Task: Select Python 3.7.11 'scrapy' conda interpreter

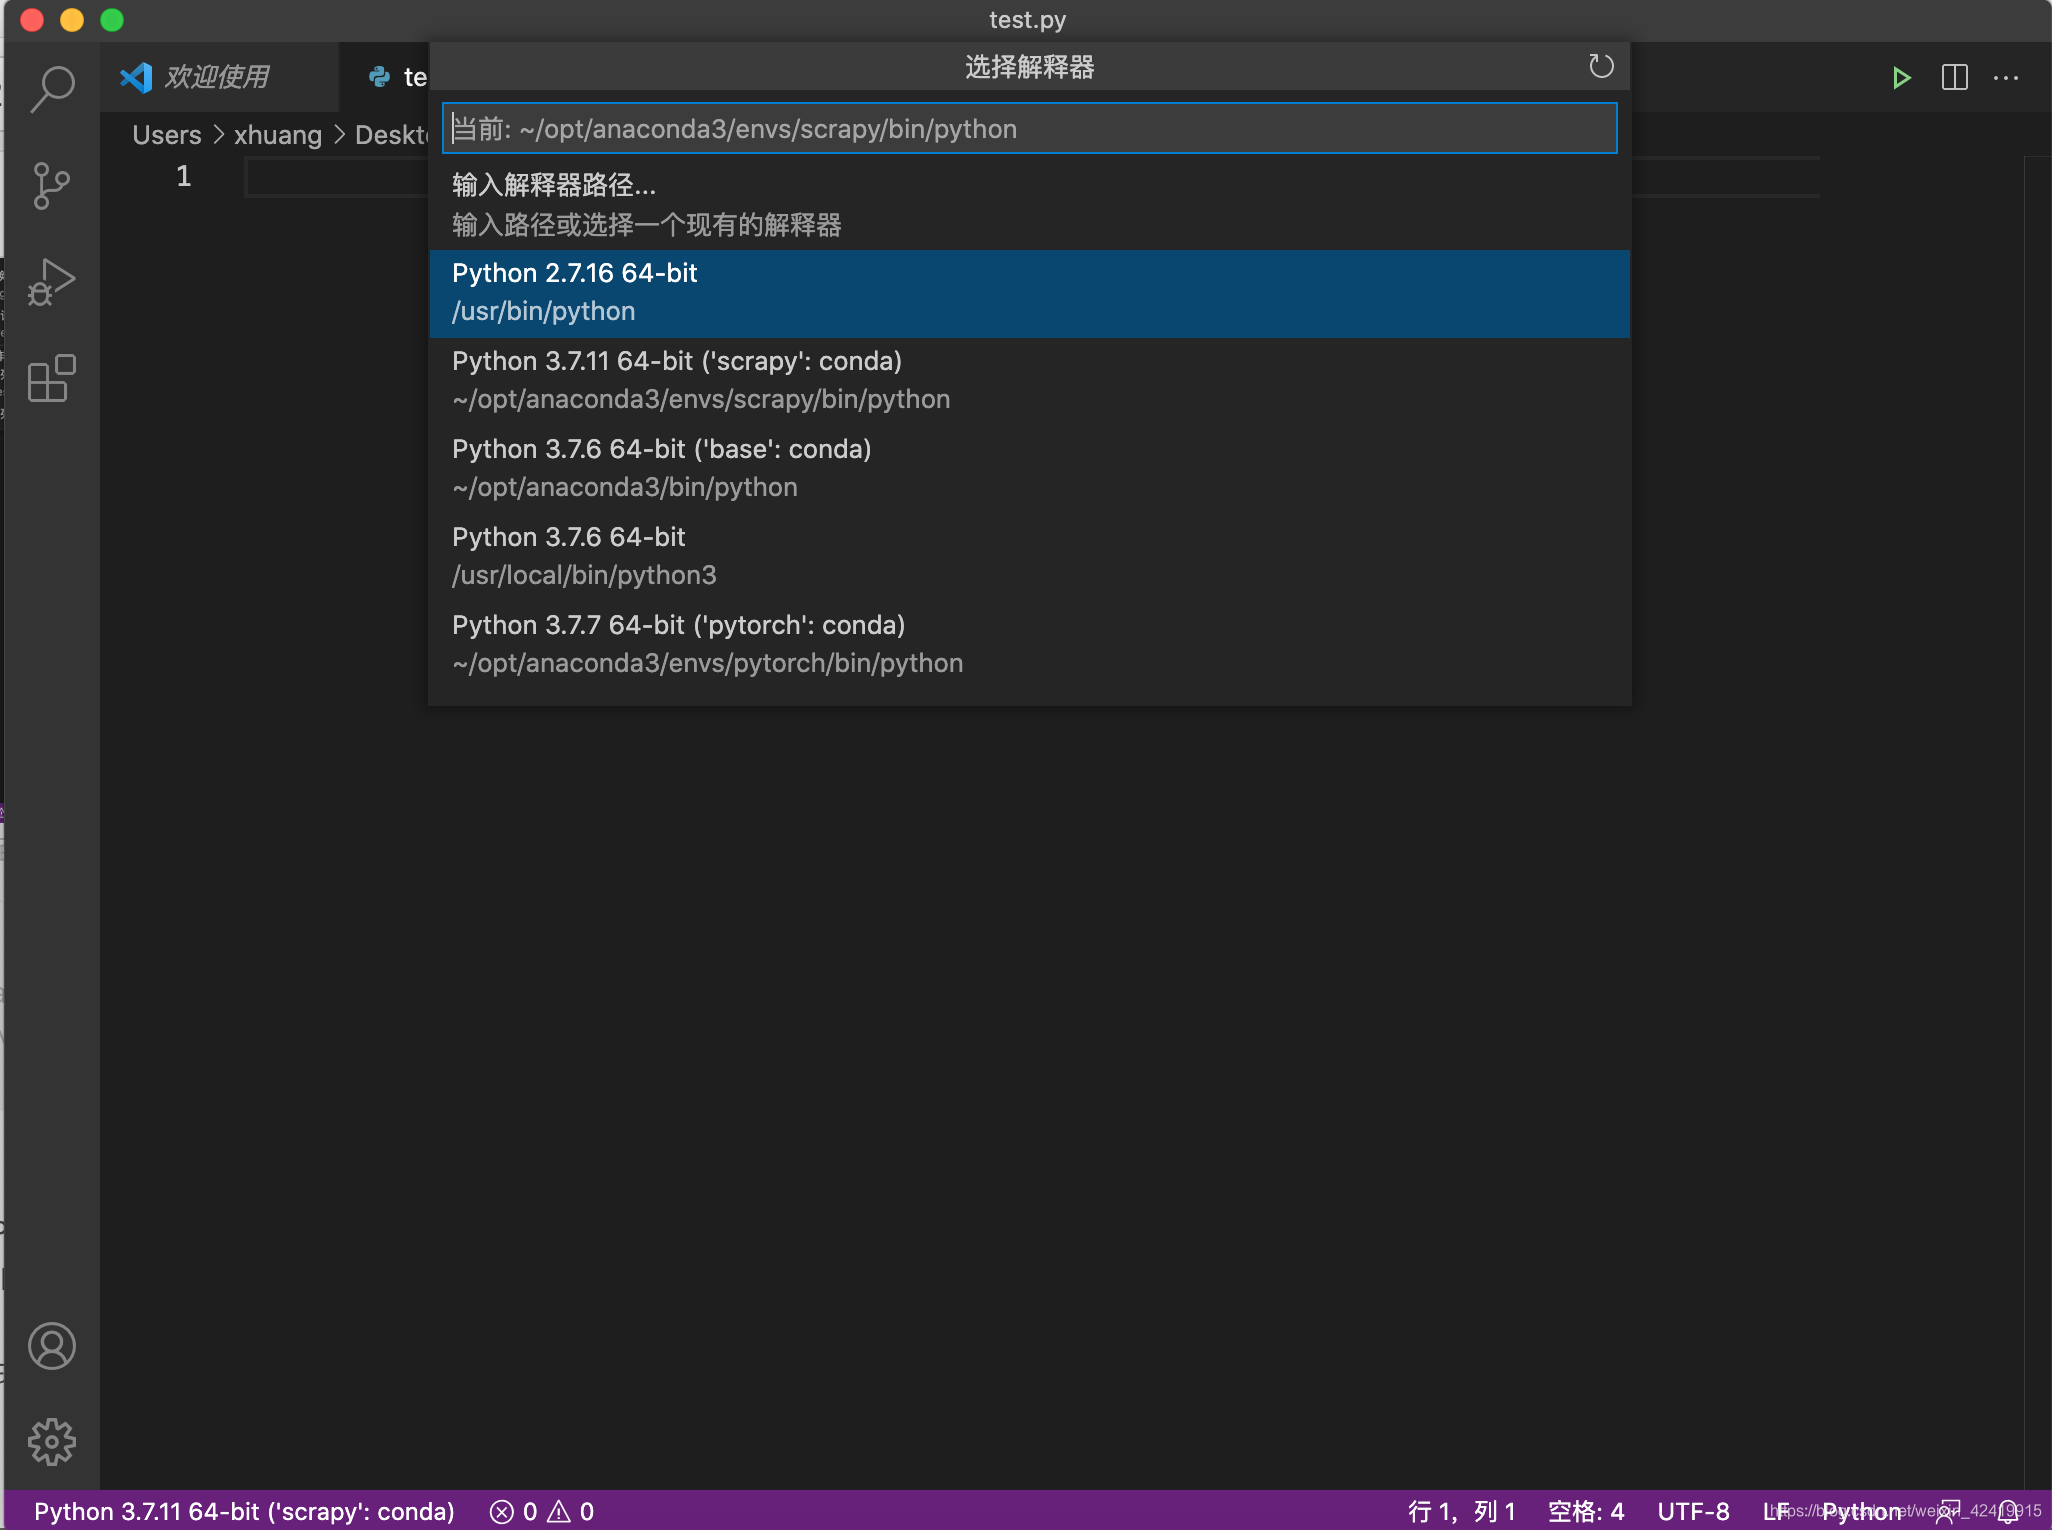Action: click(1030, 381)
